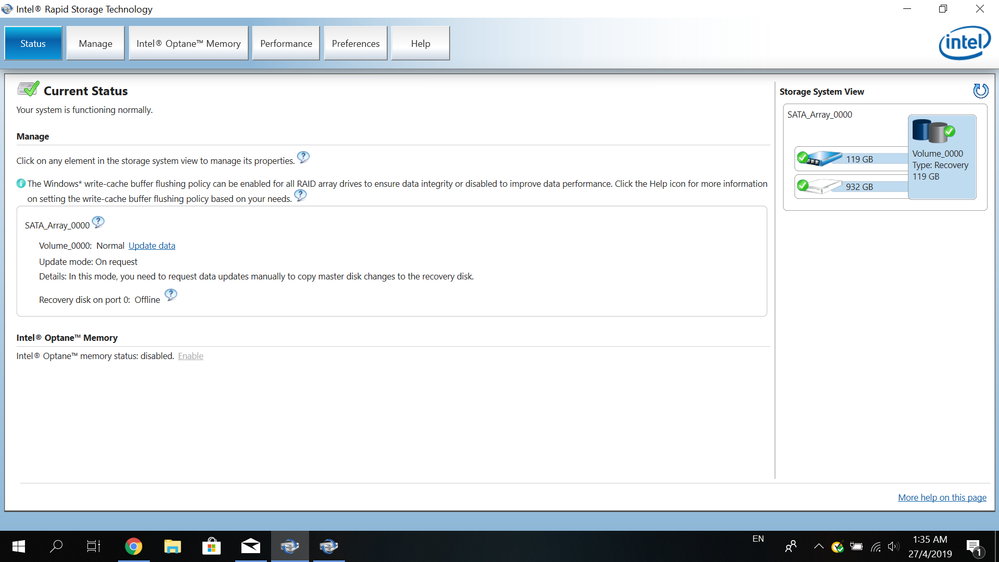The width and height of the screenshot is (999, 562).
Task: Click the Update mode: On request text
Action: 88,261
